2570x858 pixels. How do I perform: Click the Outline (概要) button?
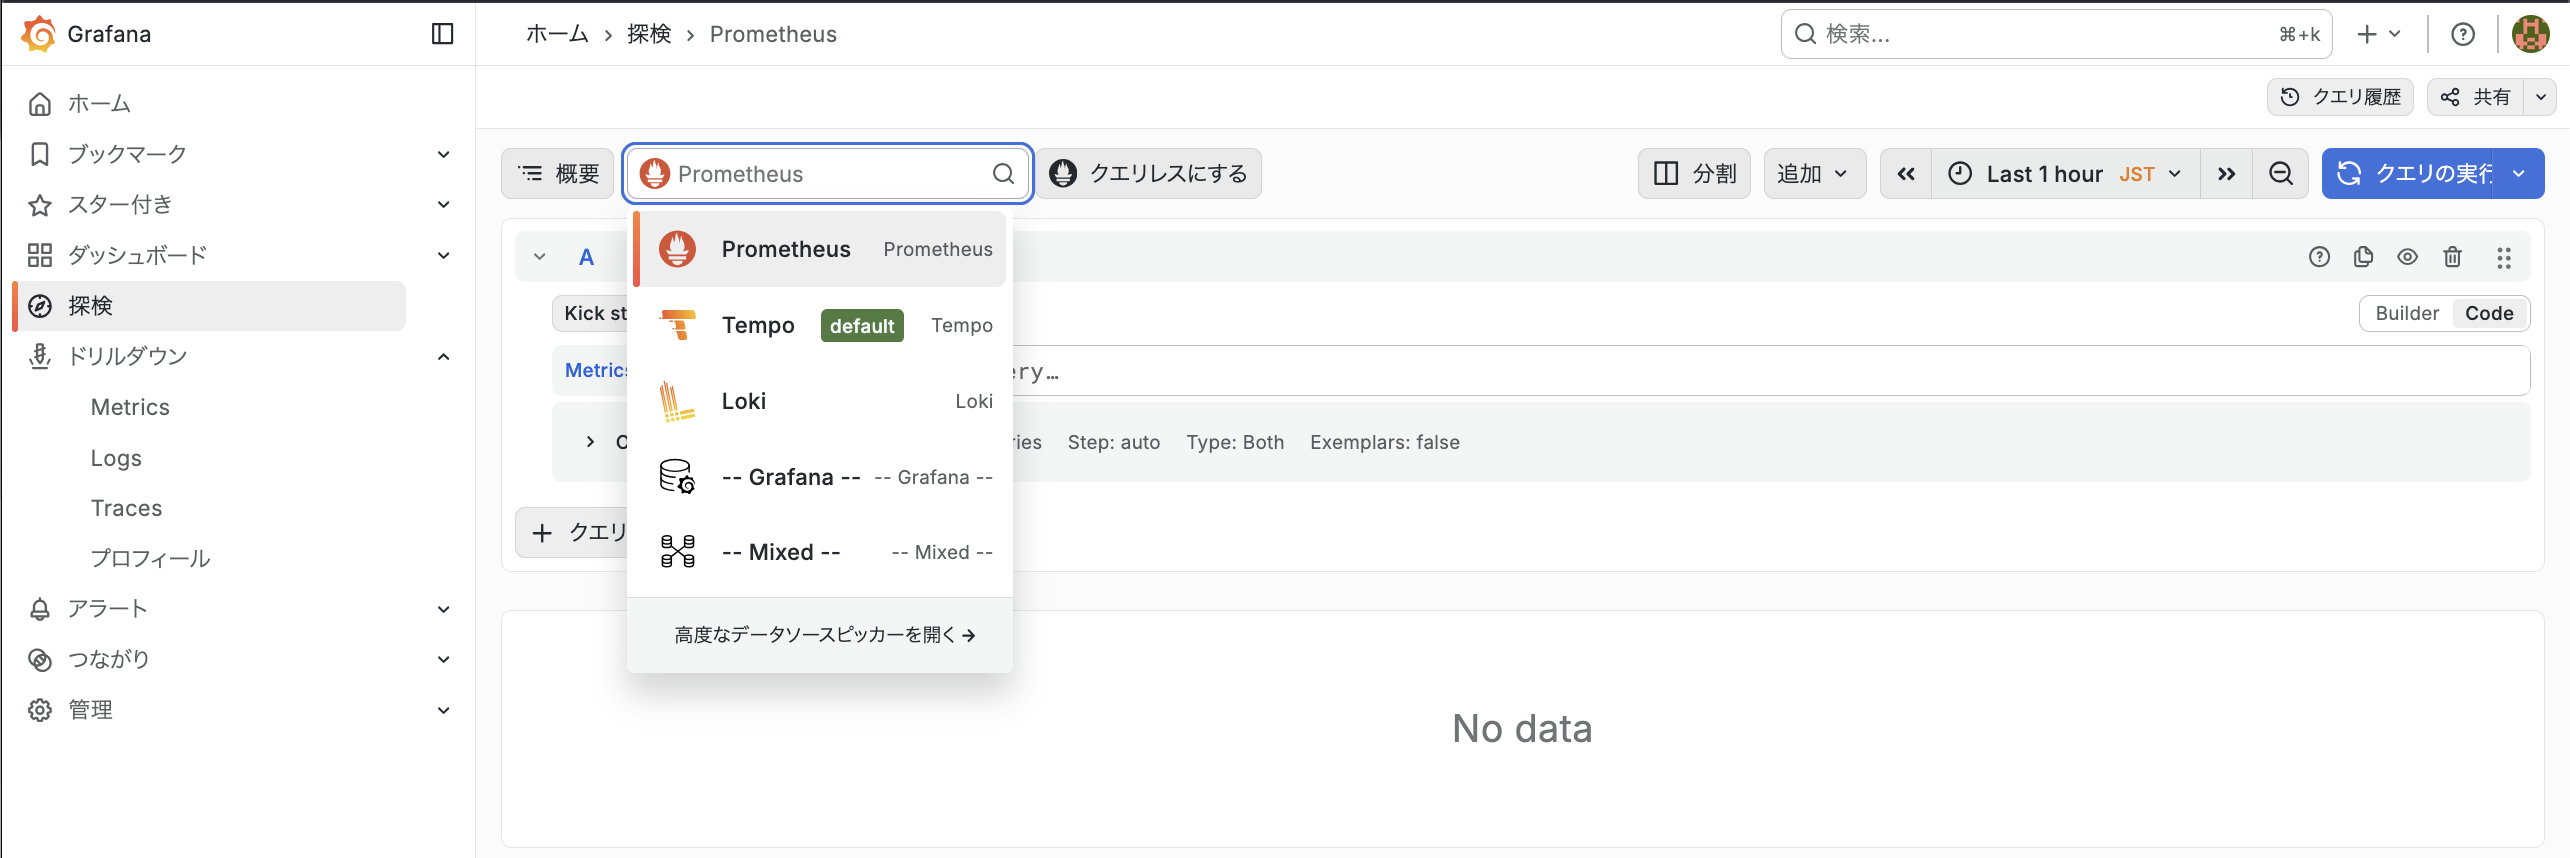coord(557,174)
